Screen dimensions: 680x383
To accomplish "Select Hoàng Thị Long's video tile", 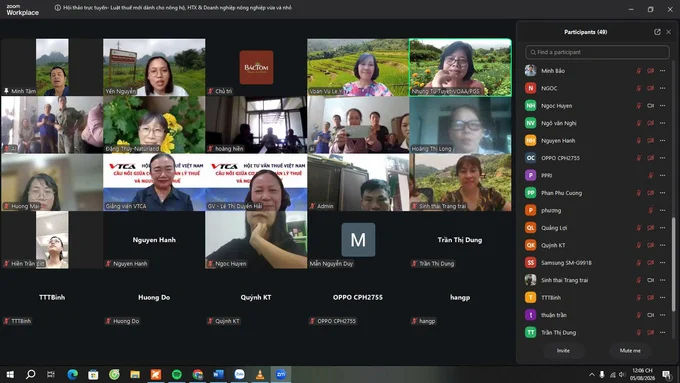I will click(x=460, y=125).
